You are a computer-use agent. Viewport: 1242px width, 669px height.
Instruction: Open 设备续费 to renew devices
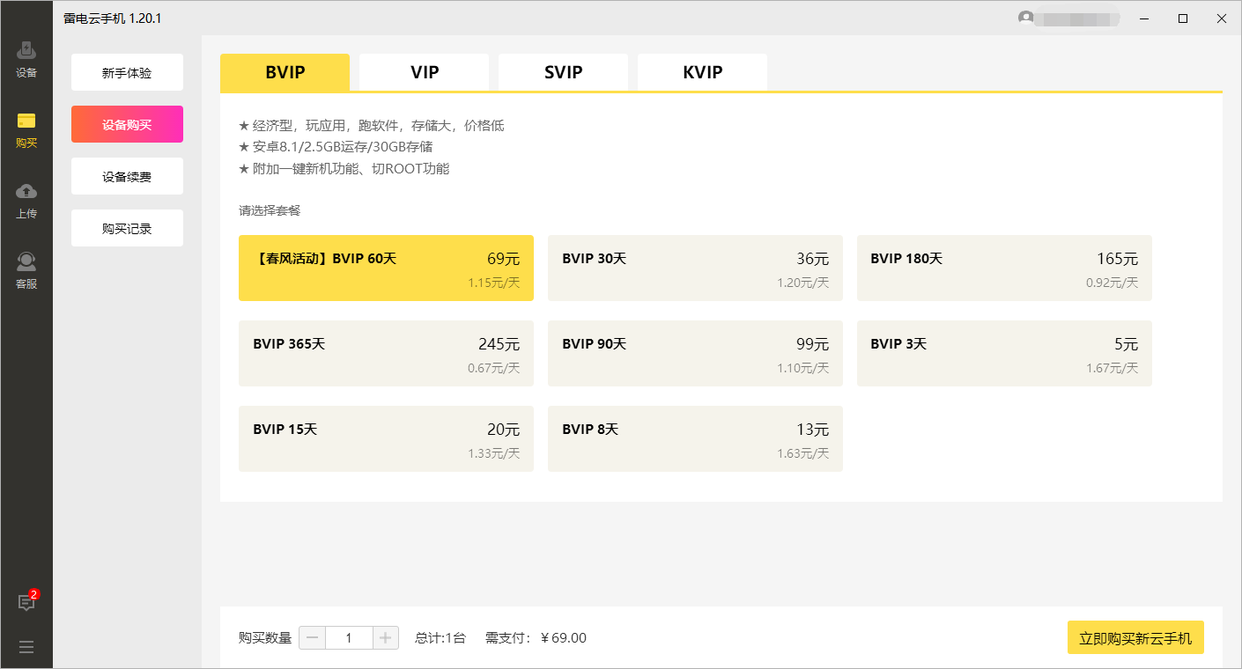pyautogui.click(x=126, y=176)
